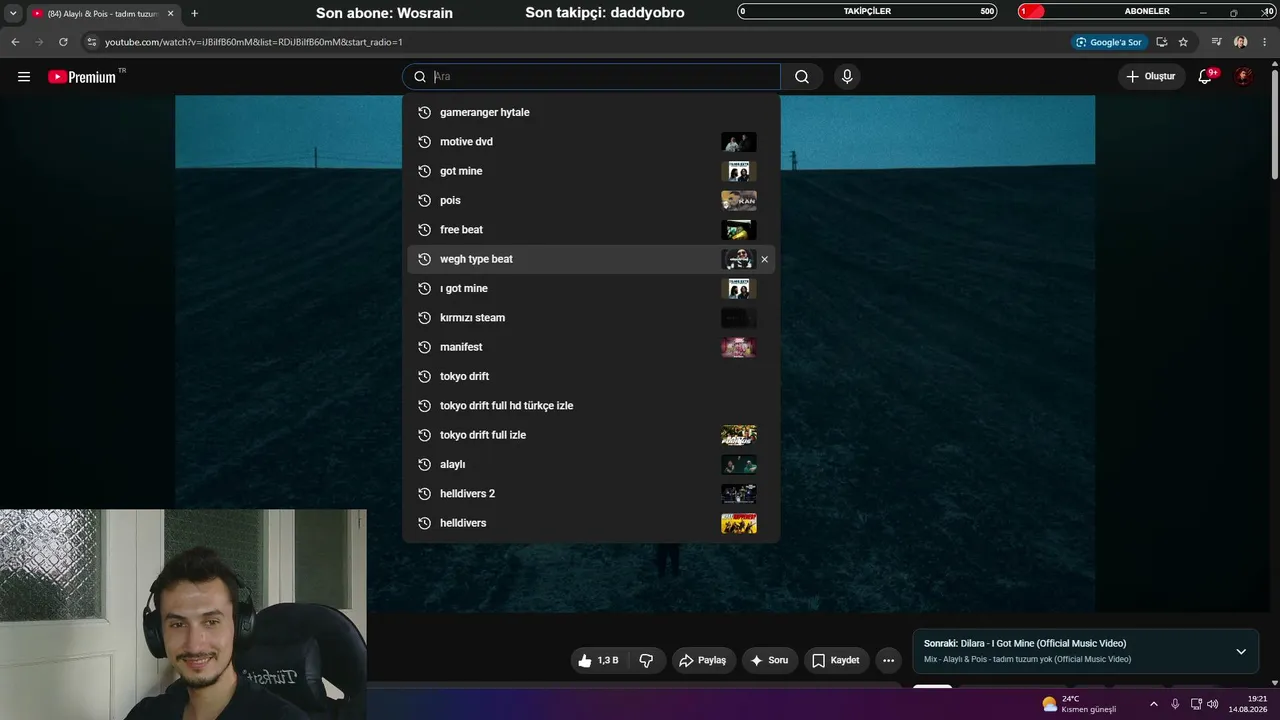
Task: Choose the "motive dvd" search suggestion
Action: pyautogui.click(x=591, y=142)
